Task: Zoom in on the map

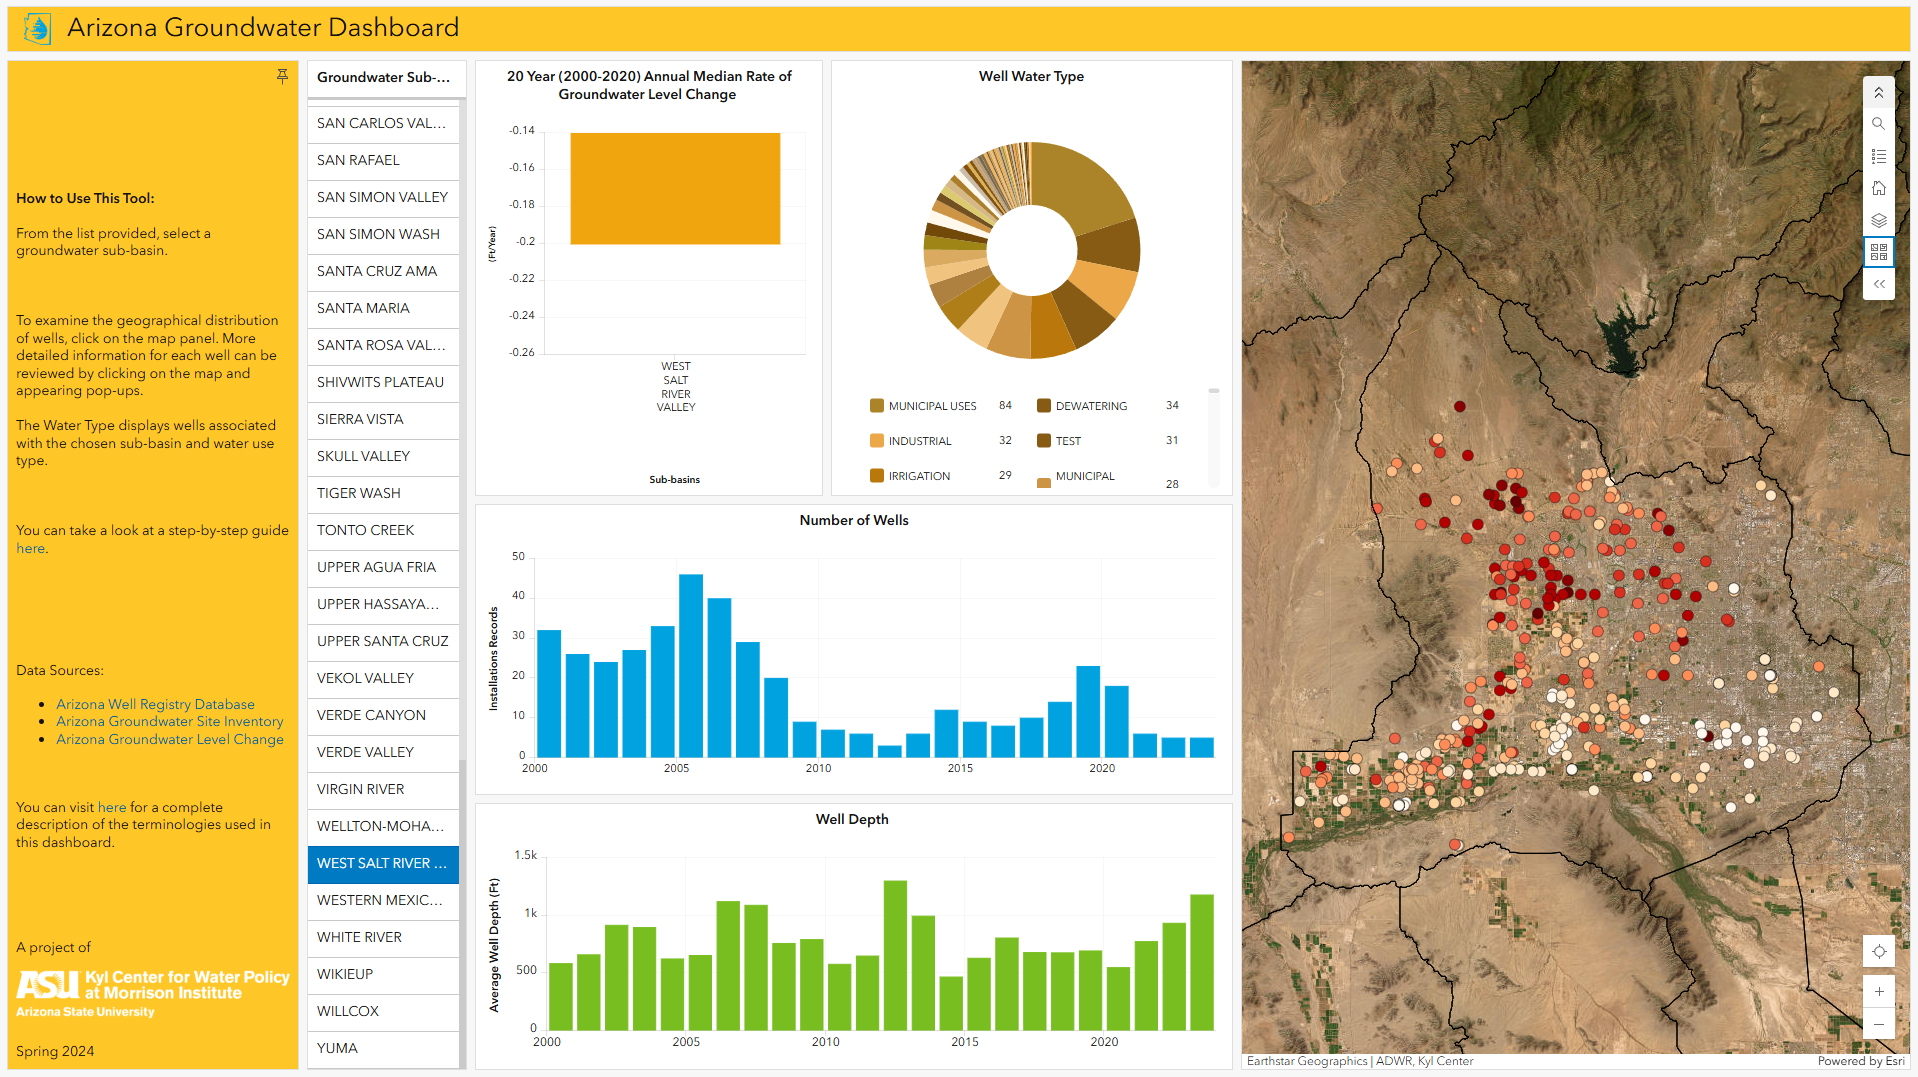Action: 1878,991
